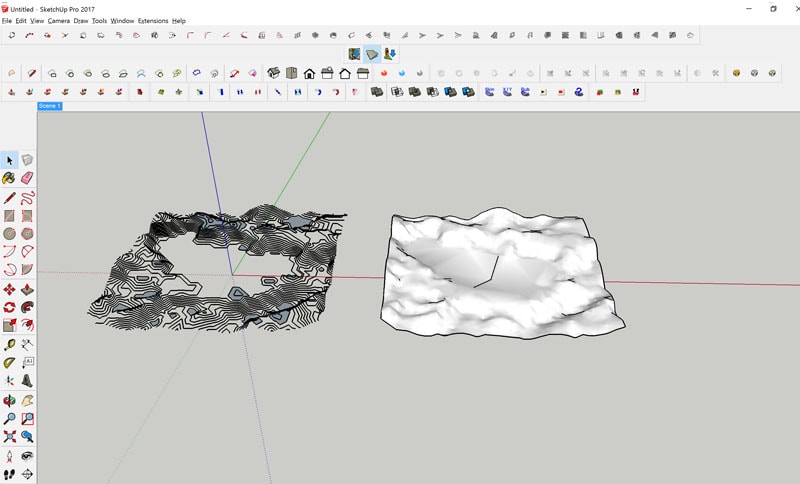Select the arrow Select tool
The image size is (800, 484).
click(9, 161)
